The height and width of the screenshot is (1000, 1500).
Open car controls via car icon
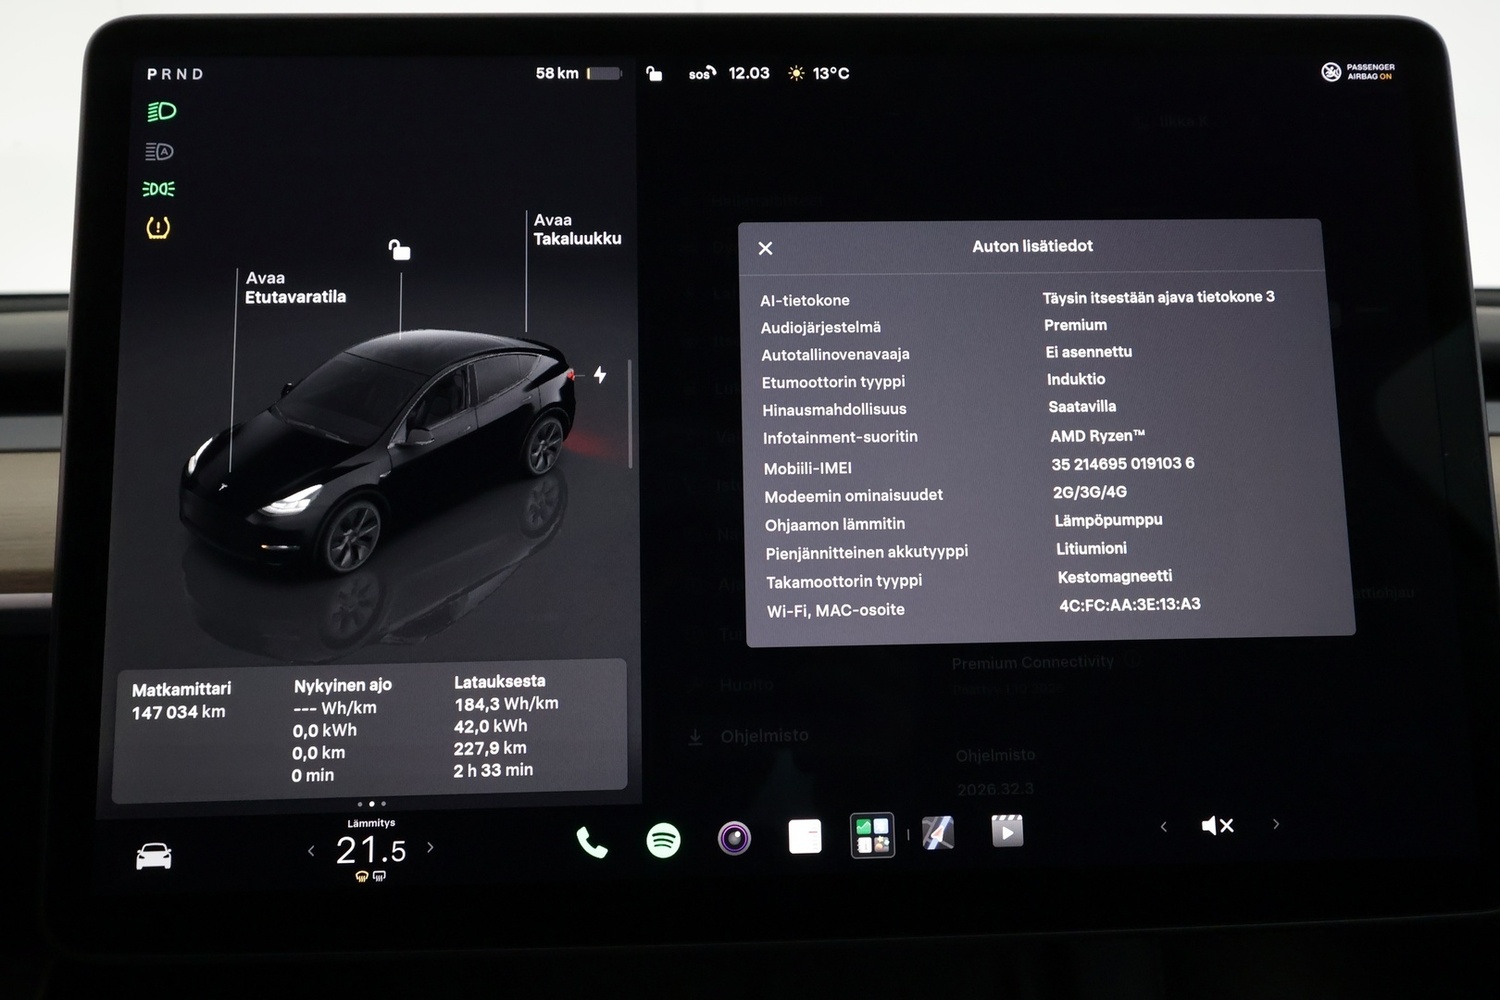[154, 856]
